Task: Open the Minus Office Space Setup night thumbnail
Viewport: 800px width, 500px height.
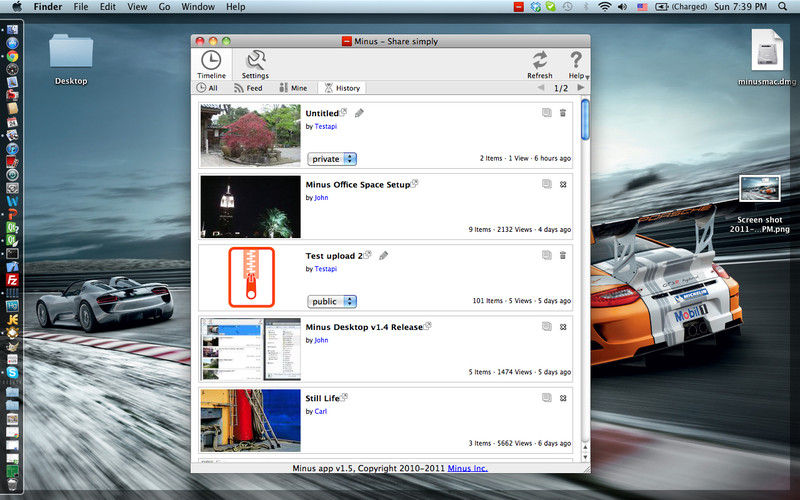Action: point(251,207)
